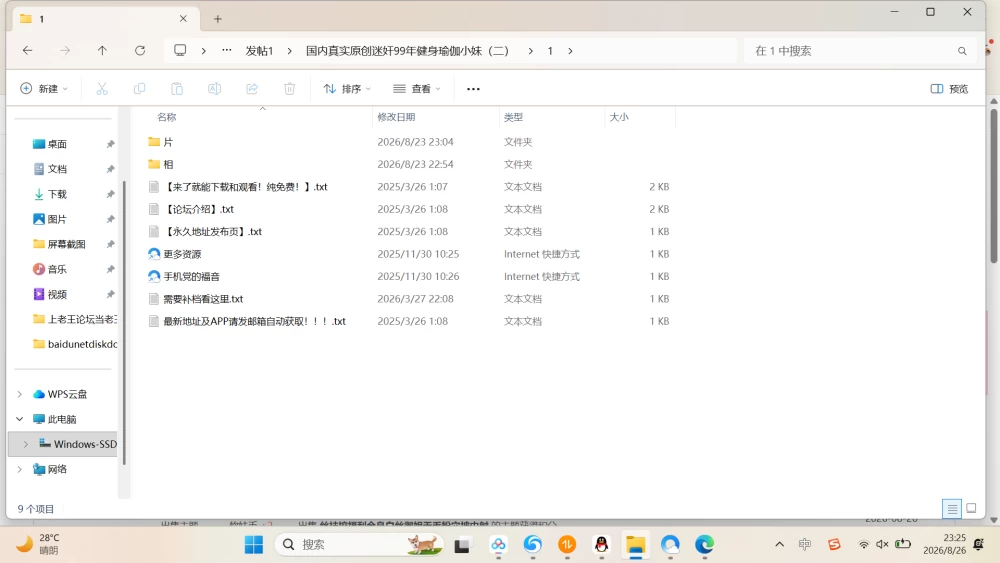Delete the selected item via trash icon
This screenshot has width=1000, height=563.
290,89
